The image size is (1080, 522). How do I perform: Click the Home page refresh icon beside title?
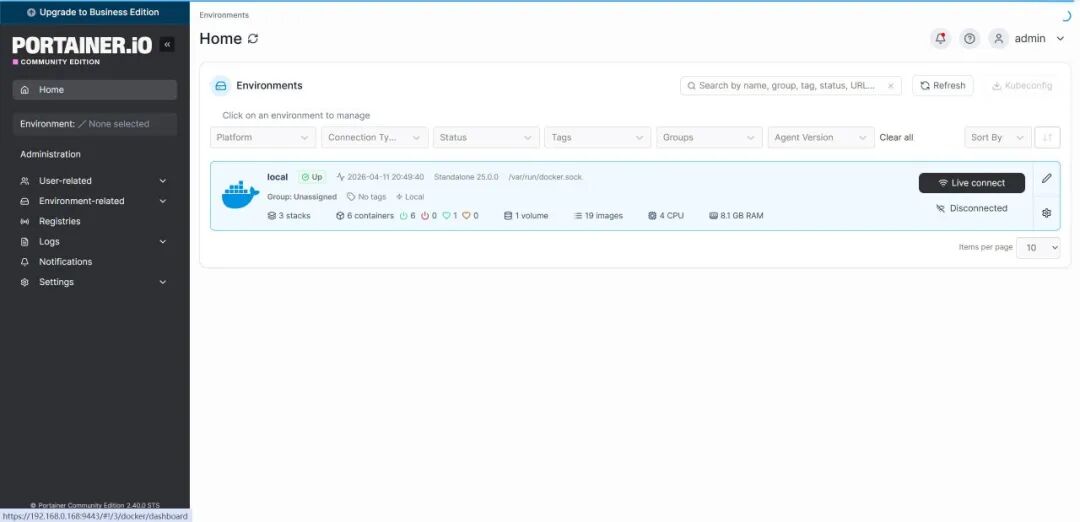click(x=253, y=39)
